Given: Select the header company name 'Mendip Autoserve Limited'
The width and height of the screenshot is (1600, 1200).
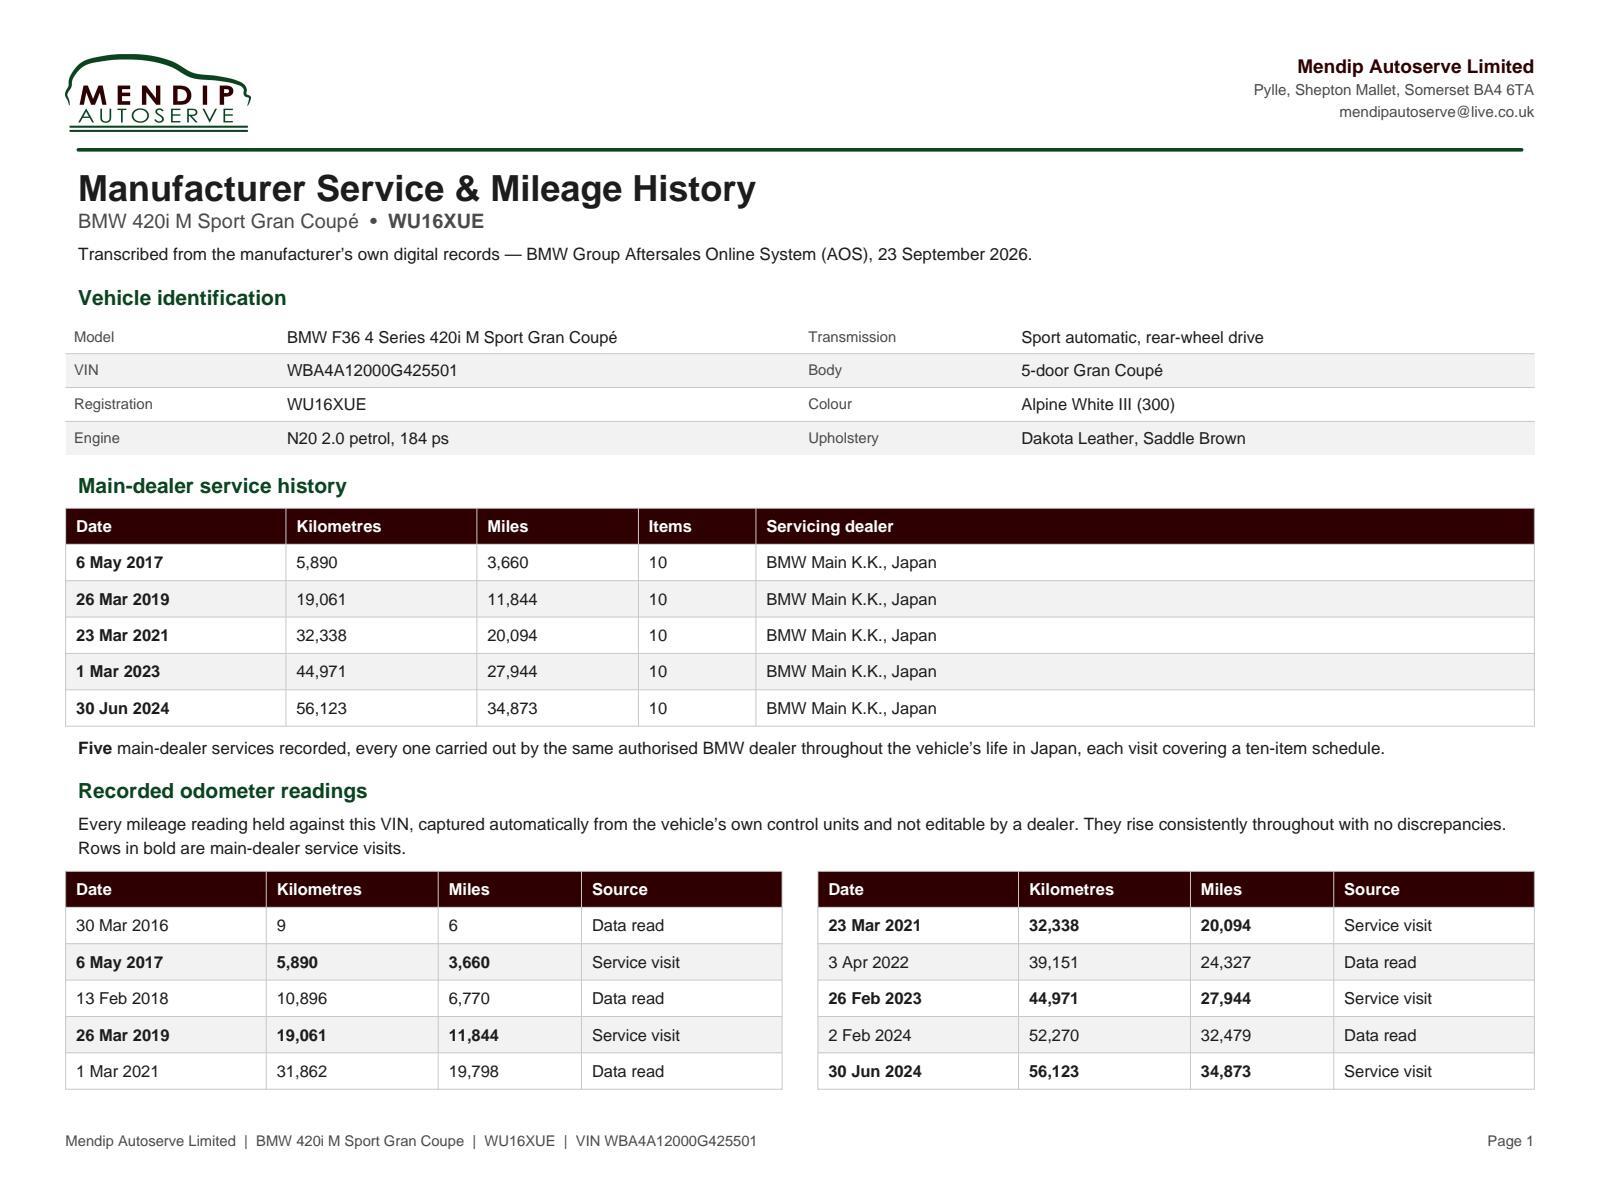Looking at the screenshot, I should [x=1415, y=67].
